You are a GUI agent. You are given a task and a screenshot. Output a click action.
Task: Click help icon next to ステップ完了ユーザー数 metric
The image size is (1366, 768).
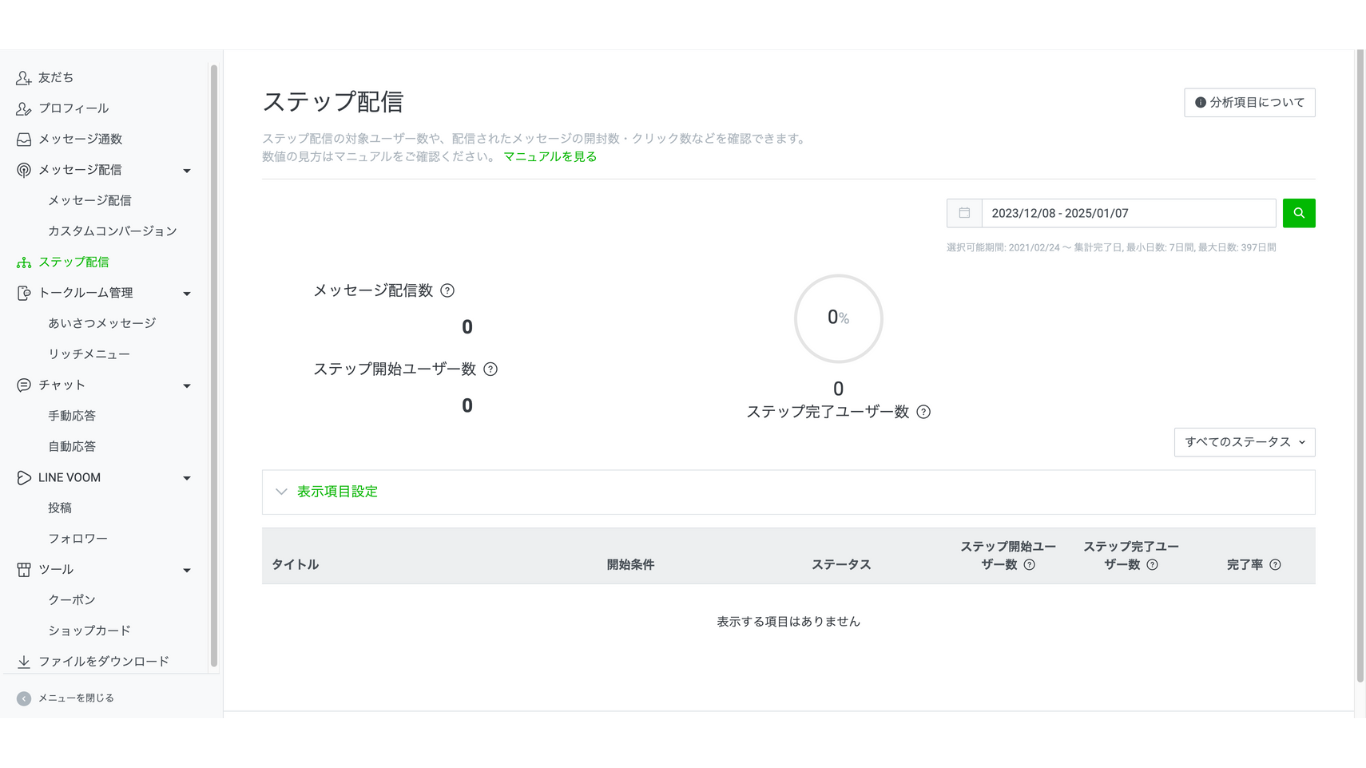click(923, 412)
